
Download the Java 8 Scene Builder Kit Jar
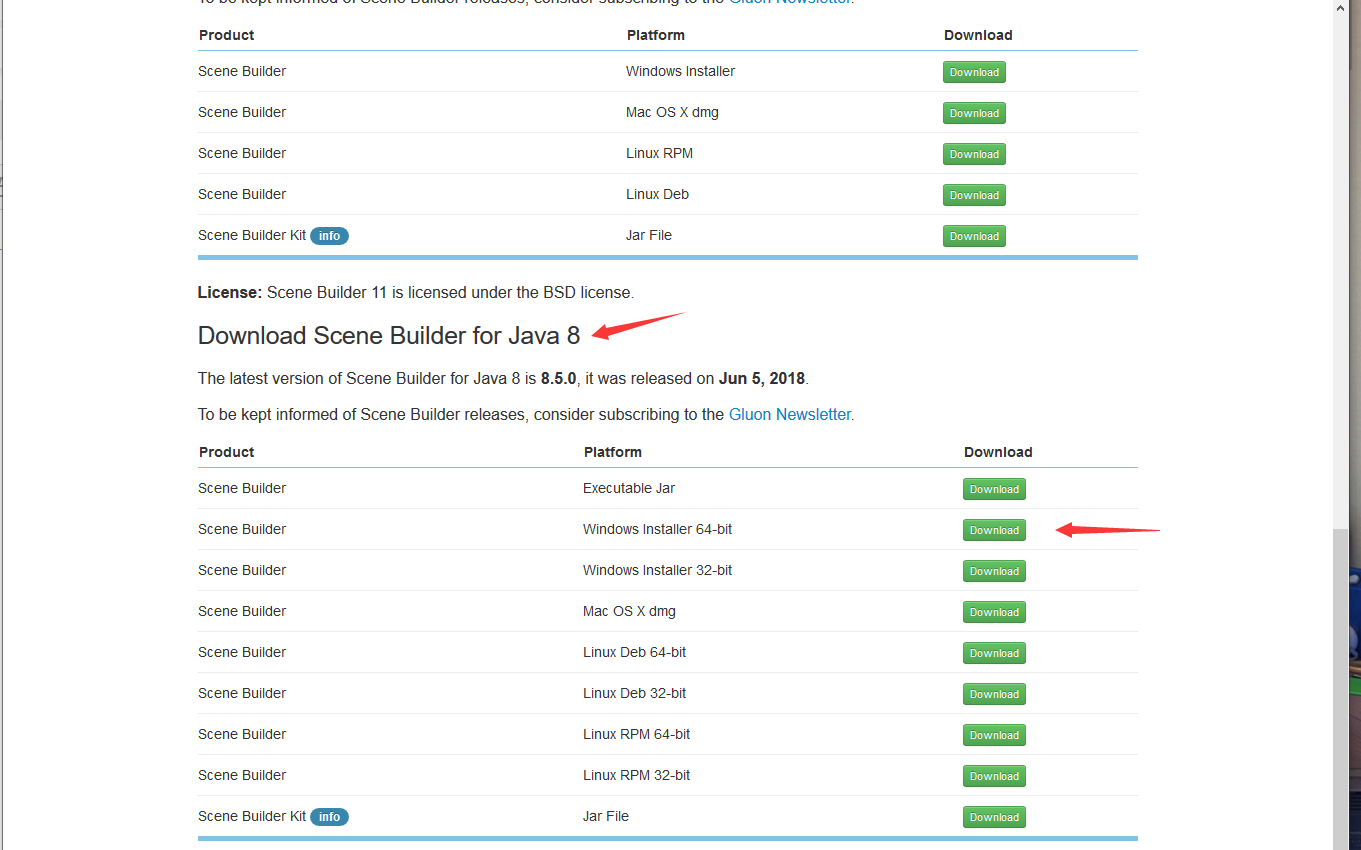coord(993,816)
